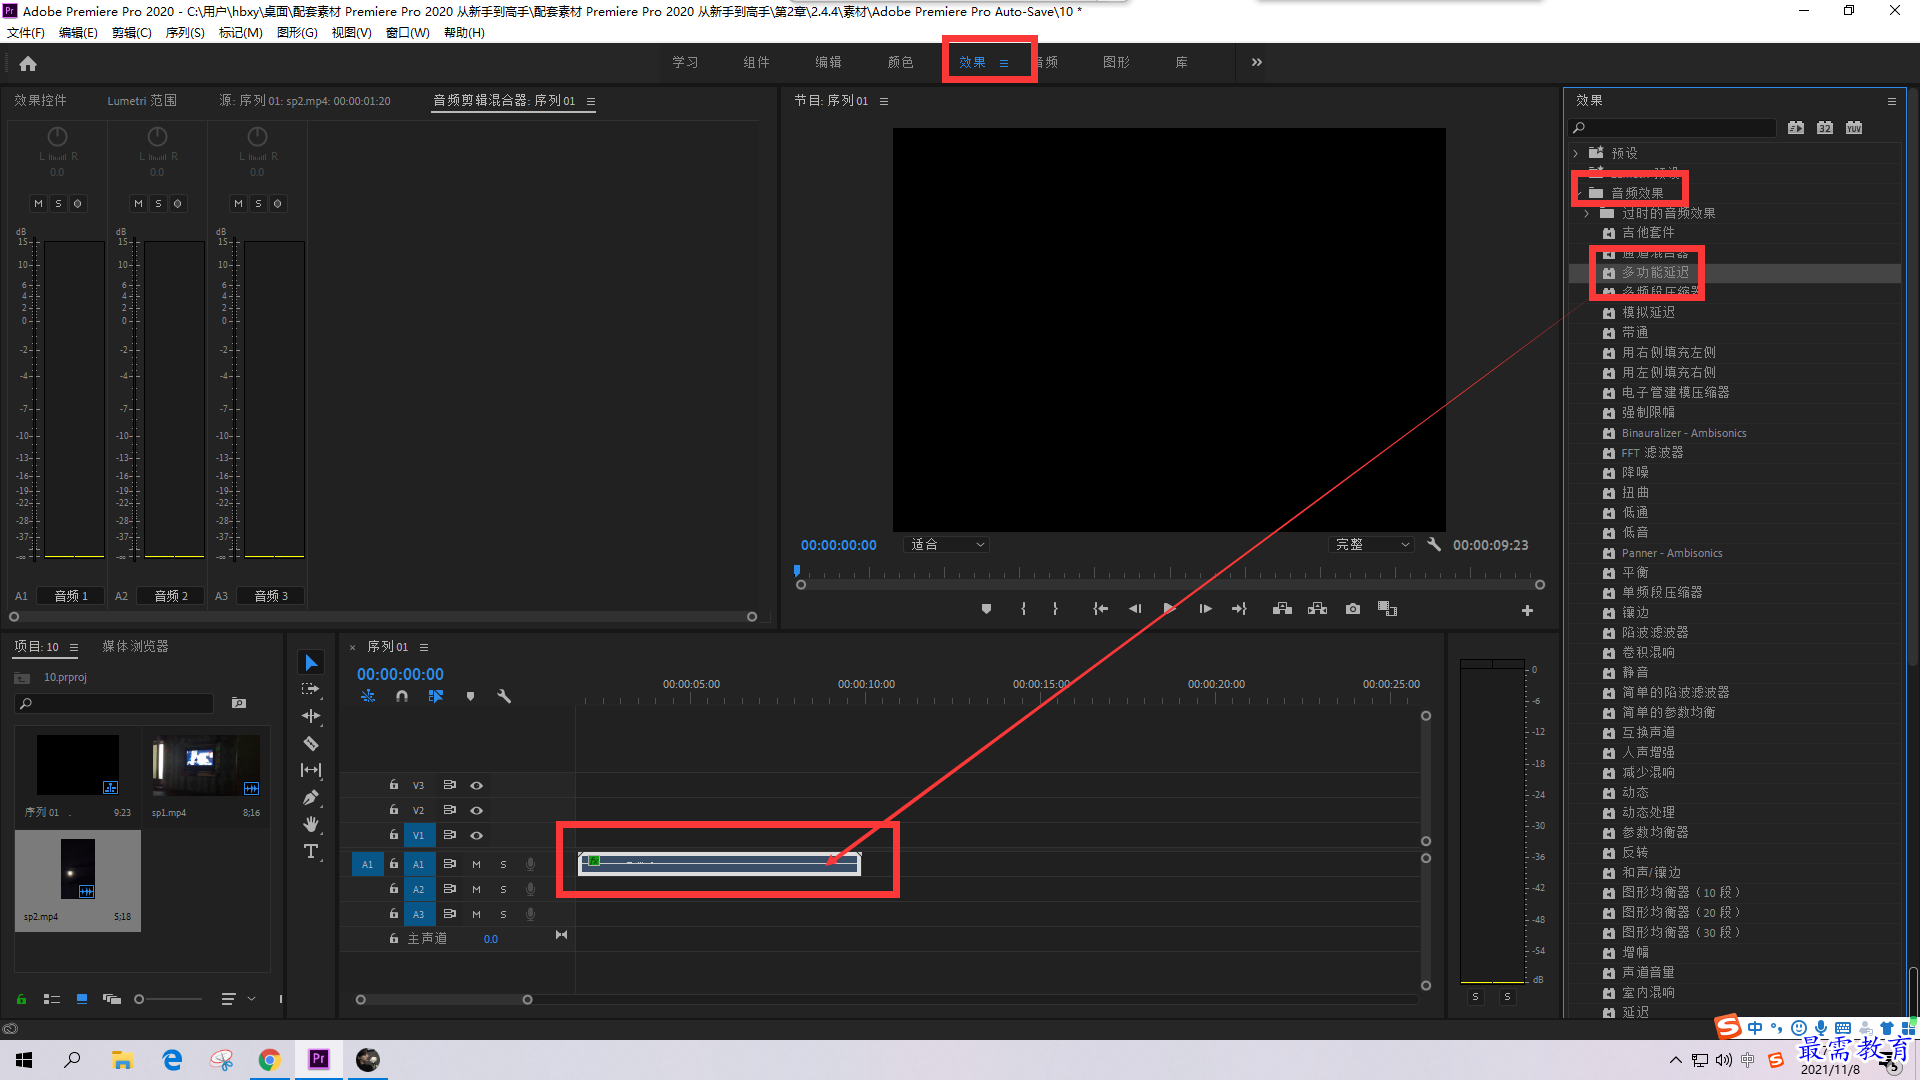Export frame with camera icon

coord(1353,609)
